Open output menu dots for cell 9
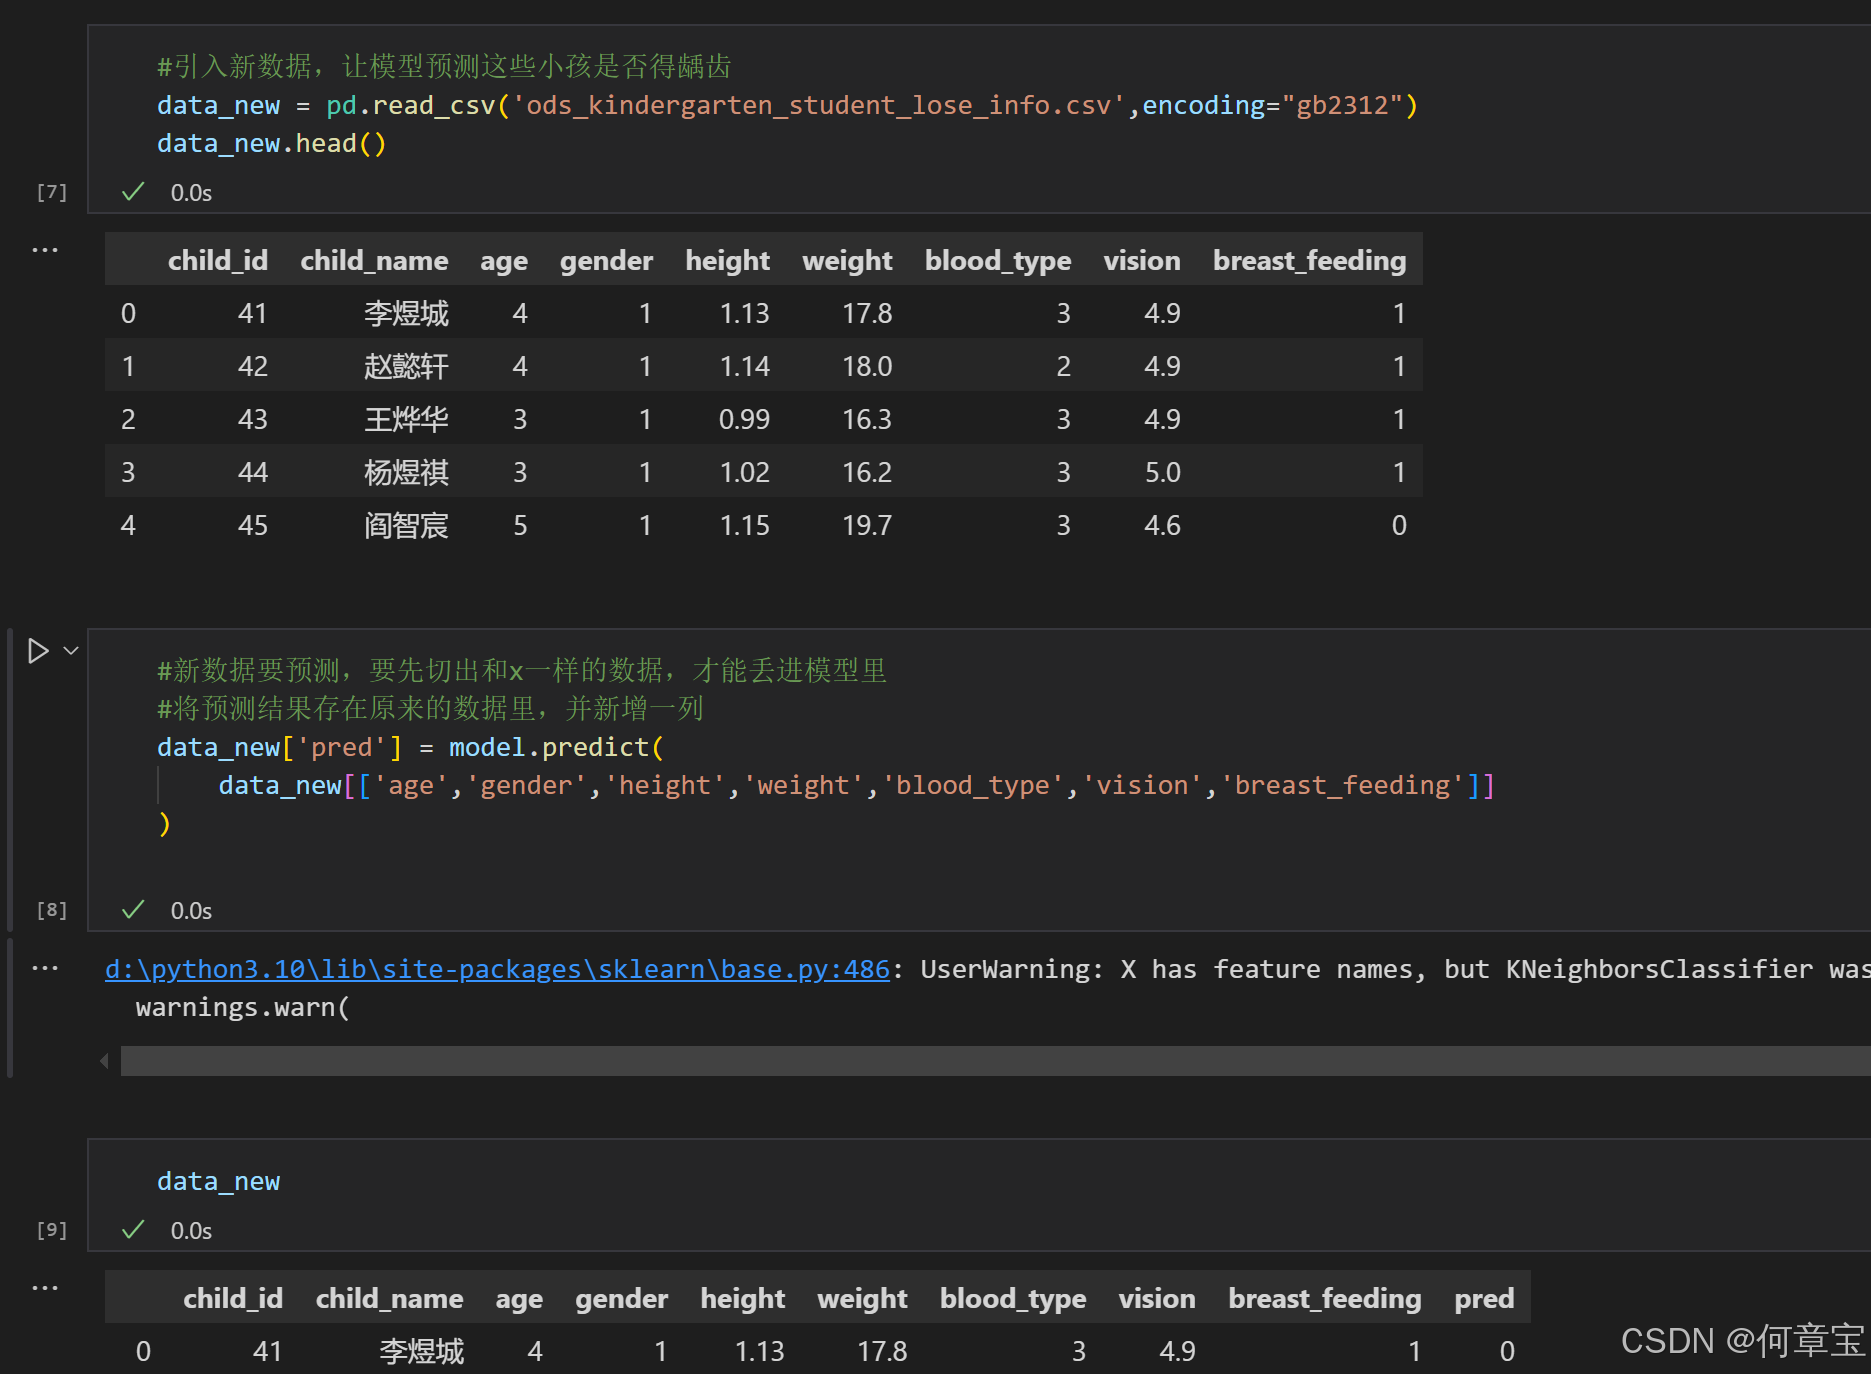 (x=45, y=1287)
